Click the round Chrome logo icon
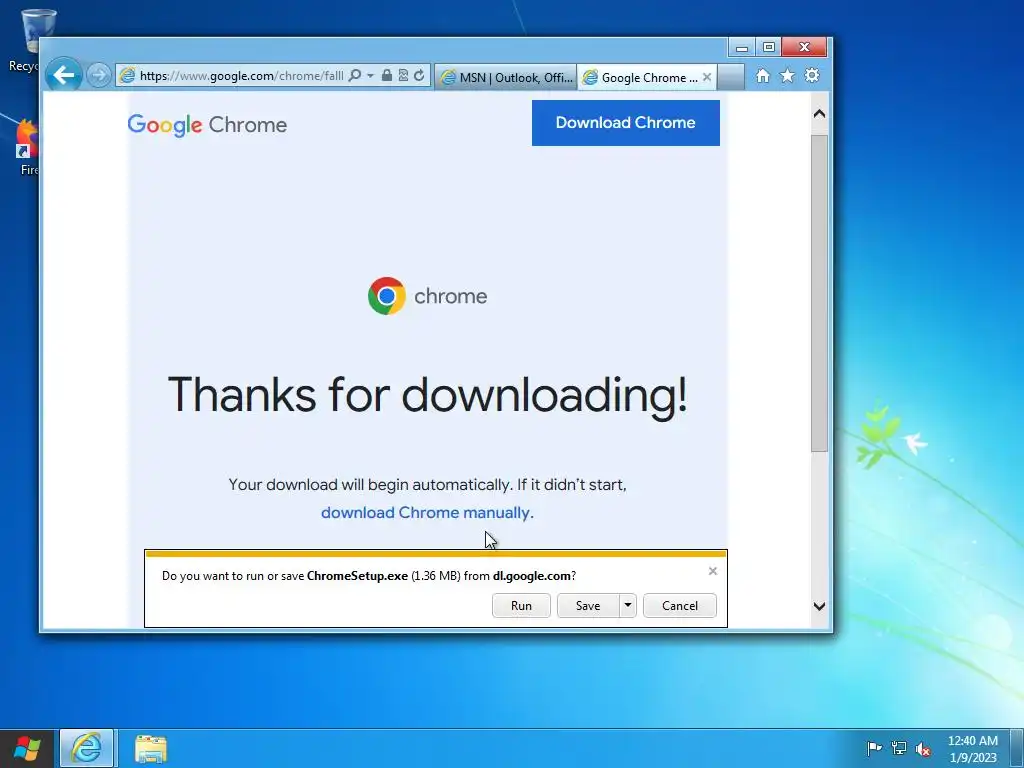Screen dimensions: 1024x768 tap(387, 296)
